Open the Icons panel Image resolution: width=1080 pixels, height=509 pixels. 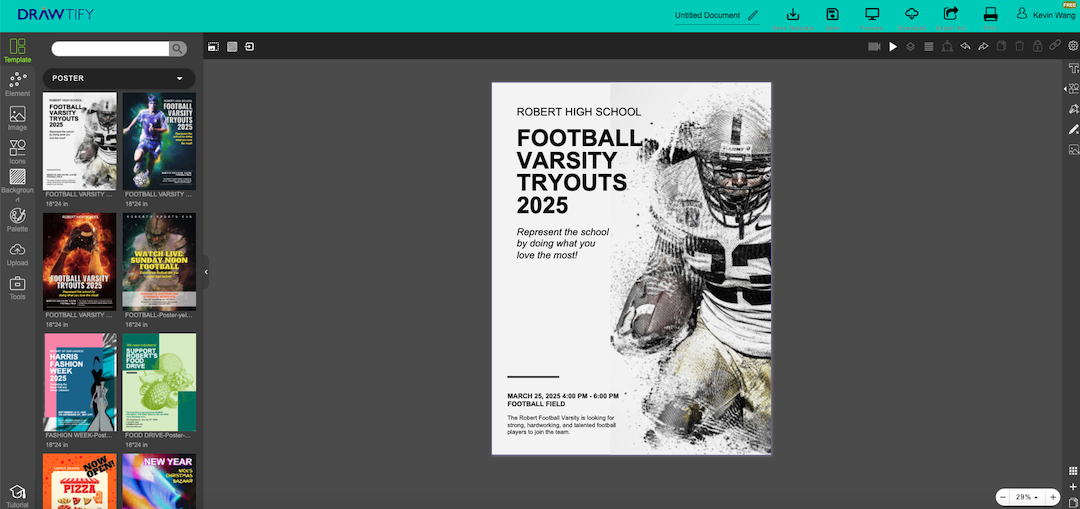click(x=17, y=152)
